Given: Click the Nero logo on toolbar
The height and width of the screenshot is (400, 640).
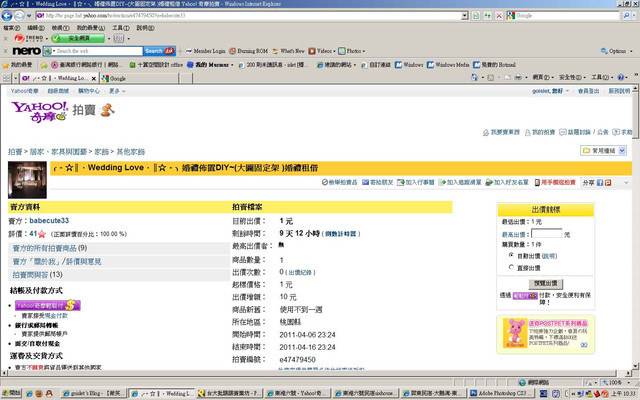Looking at the screenshot, I should click(x=26, y=51).
